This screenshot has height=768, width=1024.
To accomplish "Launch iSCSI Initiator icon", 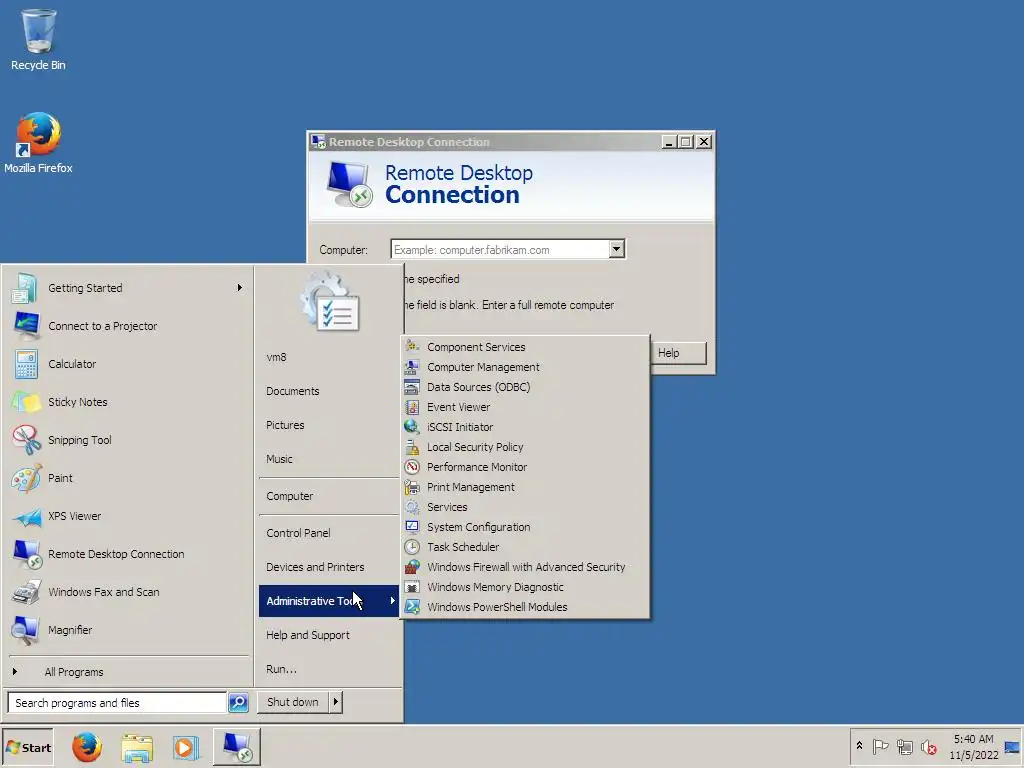I will click(411, 426).
